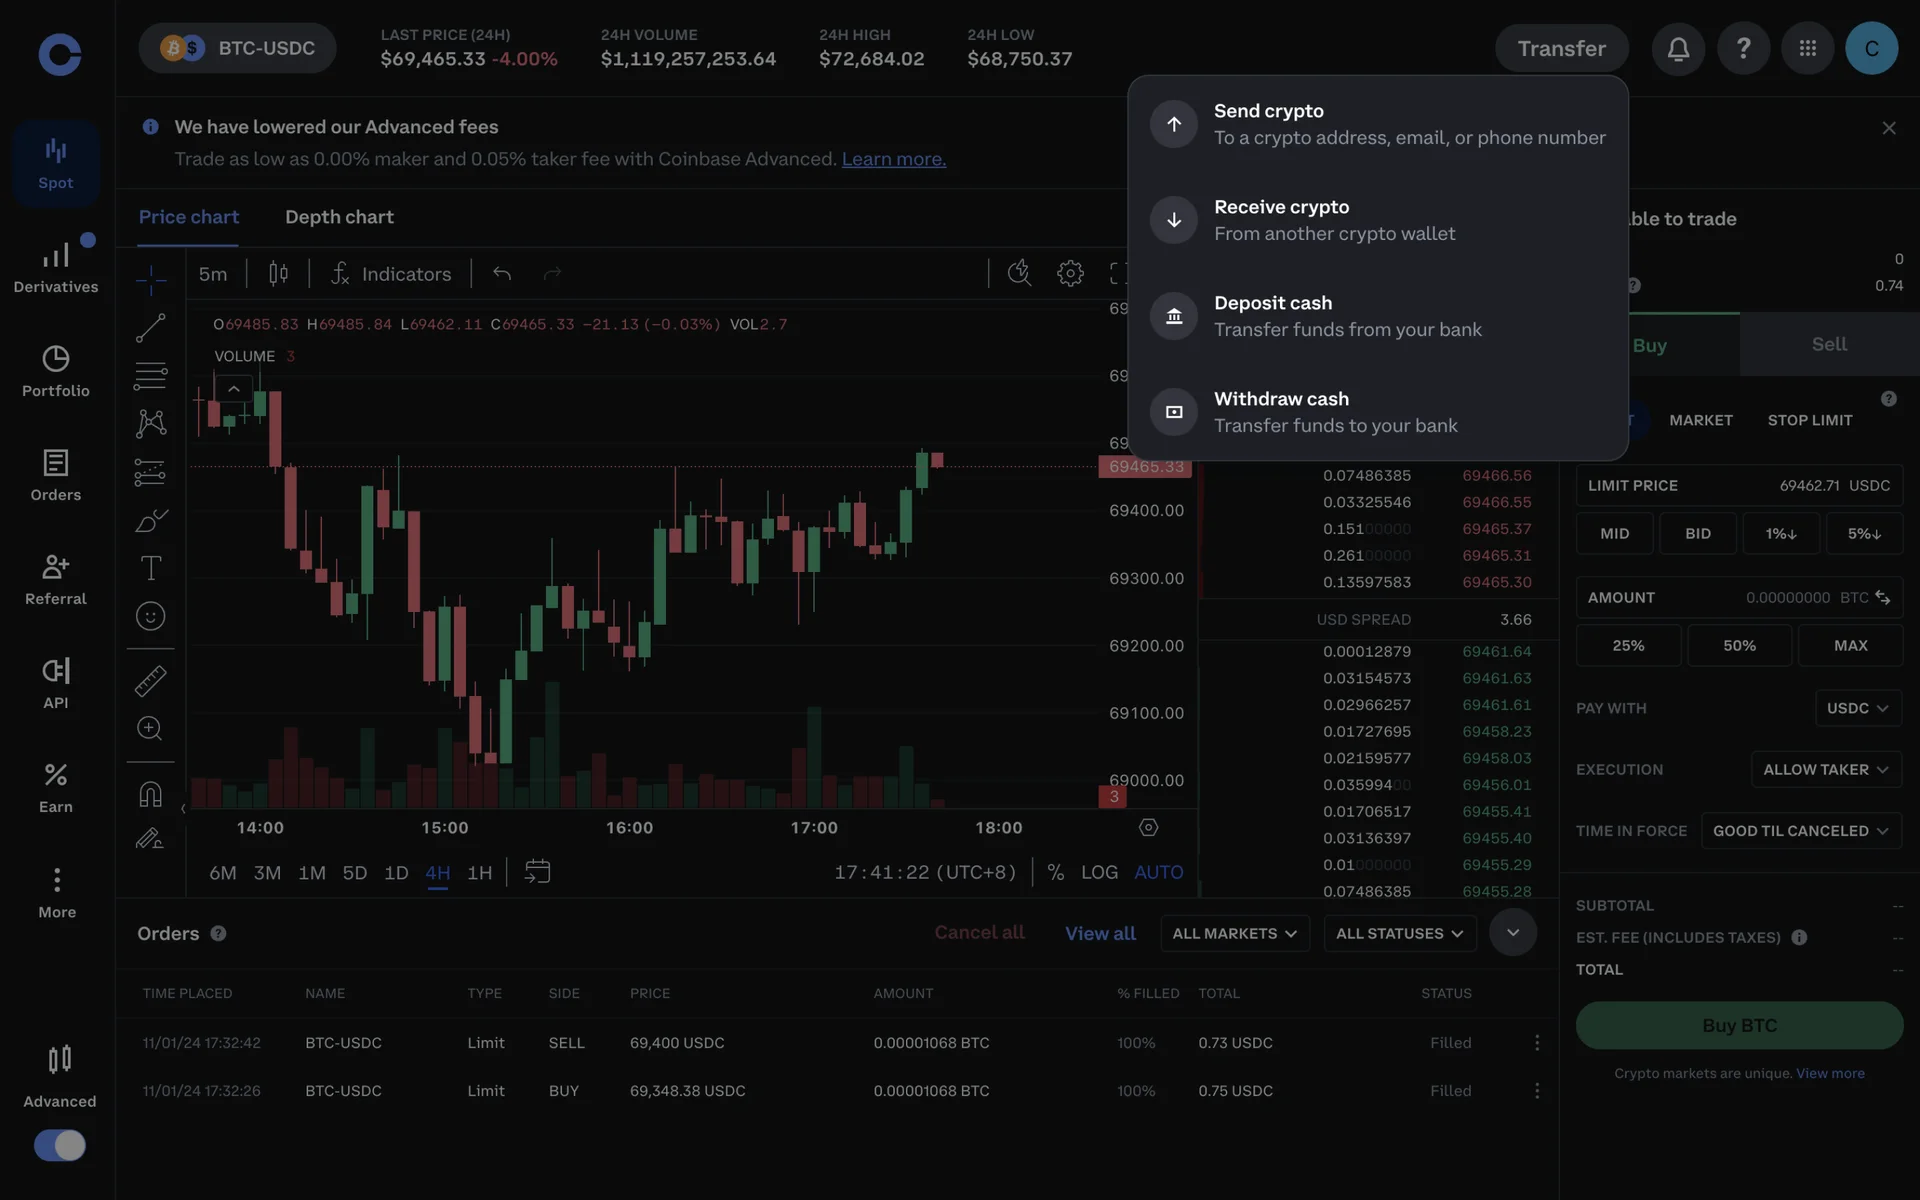Open the notifications bell icon
The image size is (1920, 1200).
(x=1678, y=48)
